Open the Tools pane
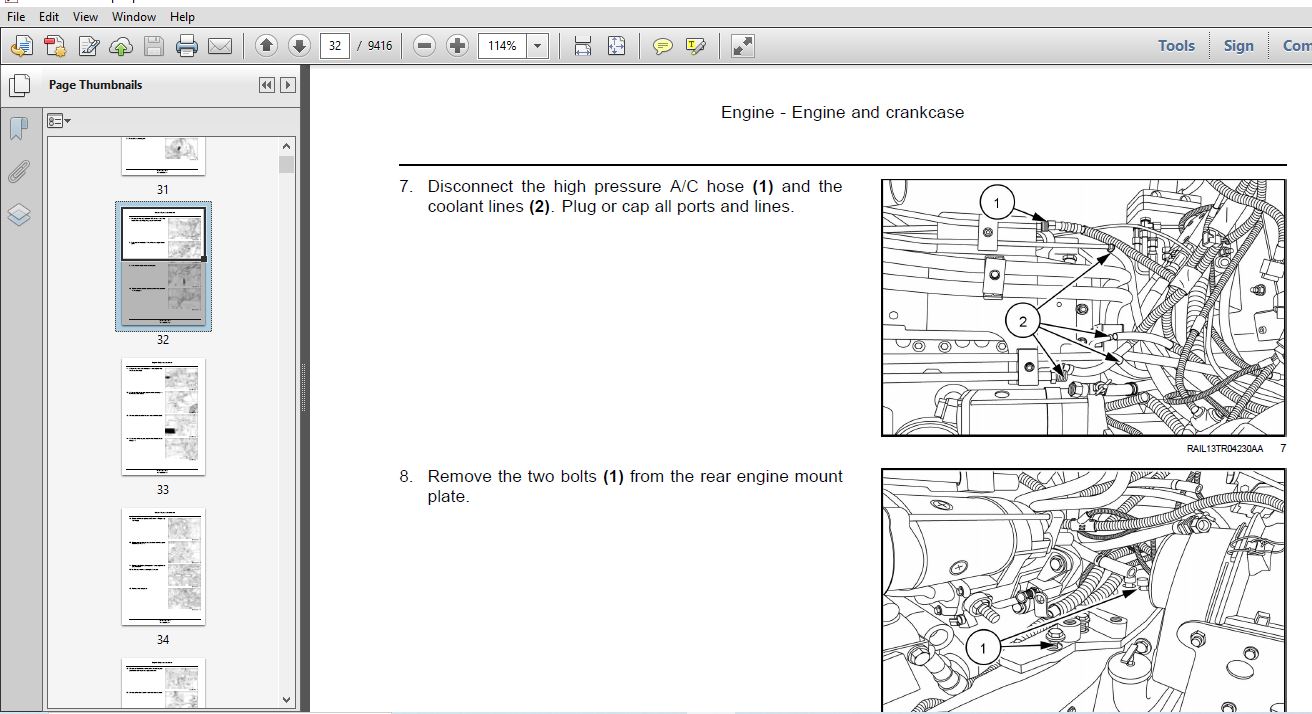Viewport: 1312px width, 714px height. [x=1176, y=45]
